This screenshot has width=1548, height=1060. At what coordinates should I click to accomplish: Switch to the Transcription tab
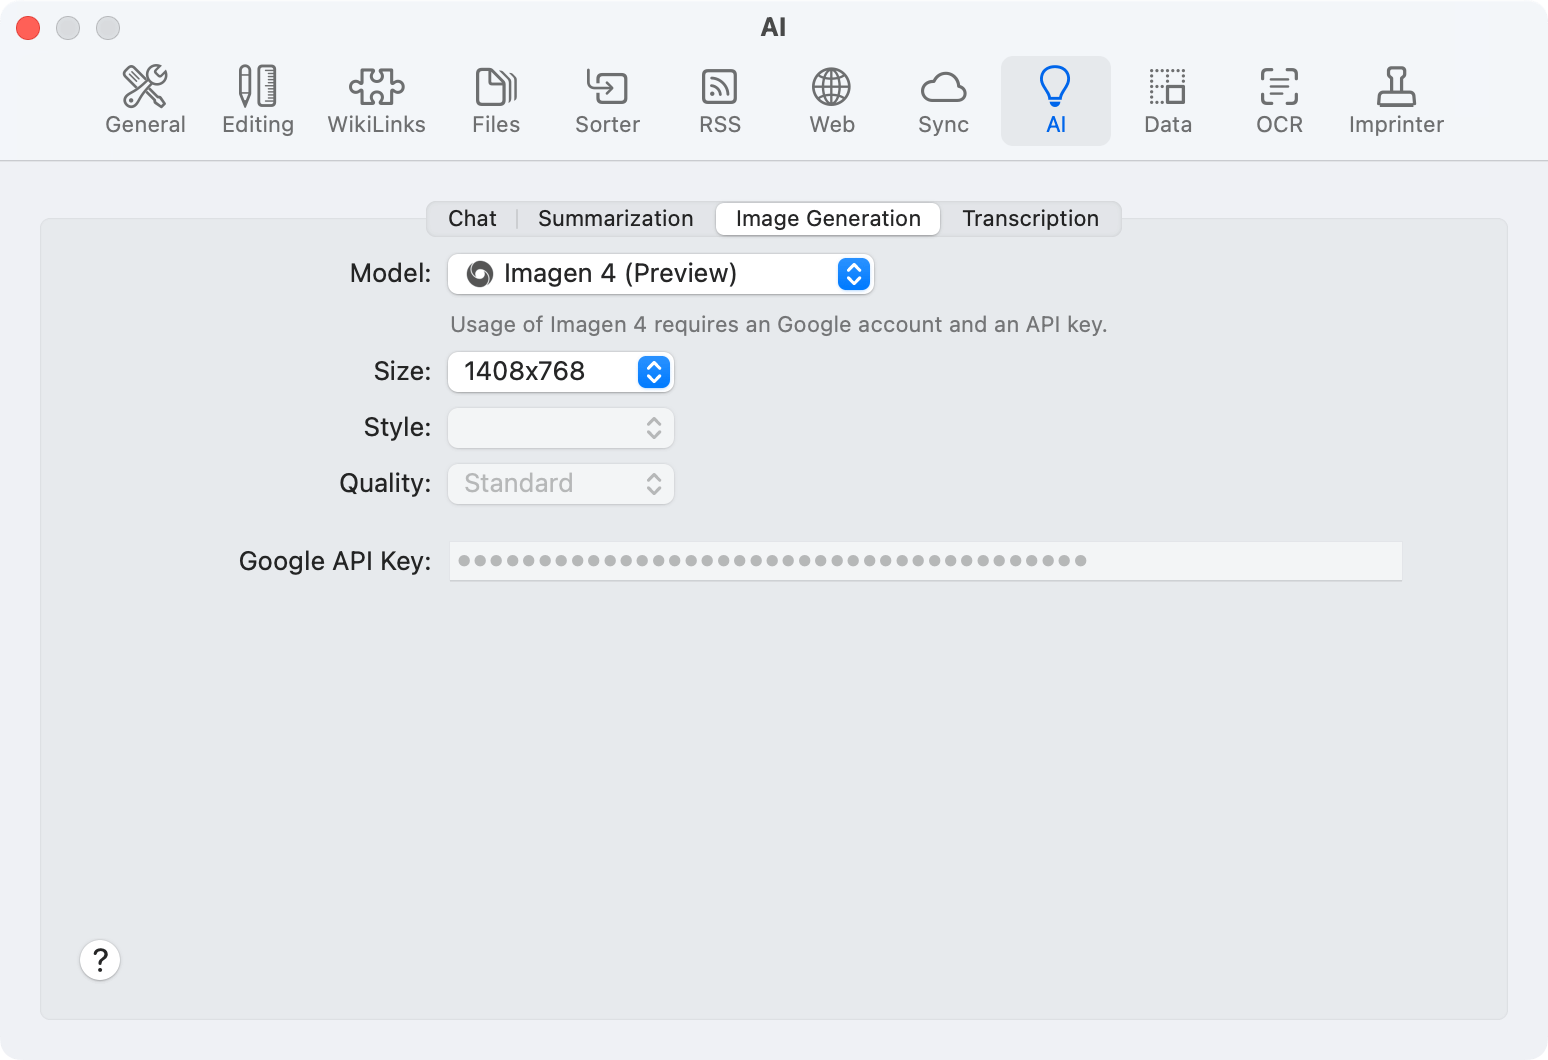(x=1030, y=219)
